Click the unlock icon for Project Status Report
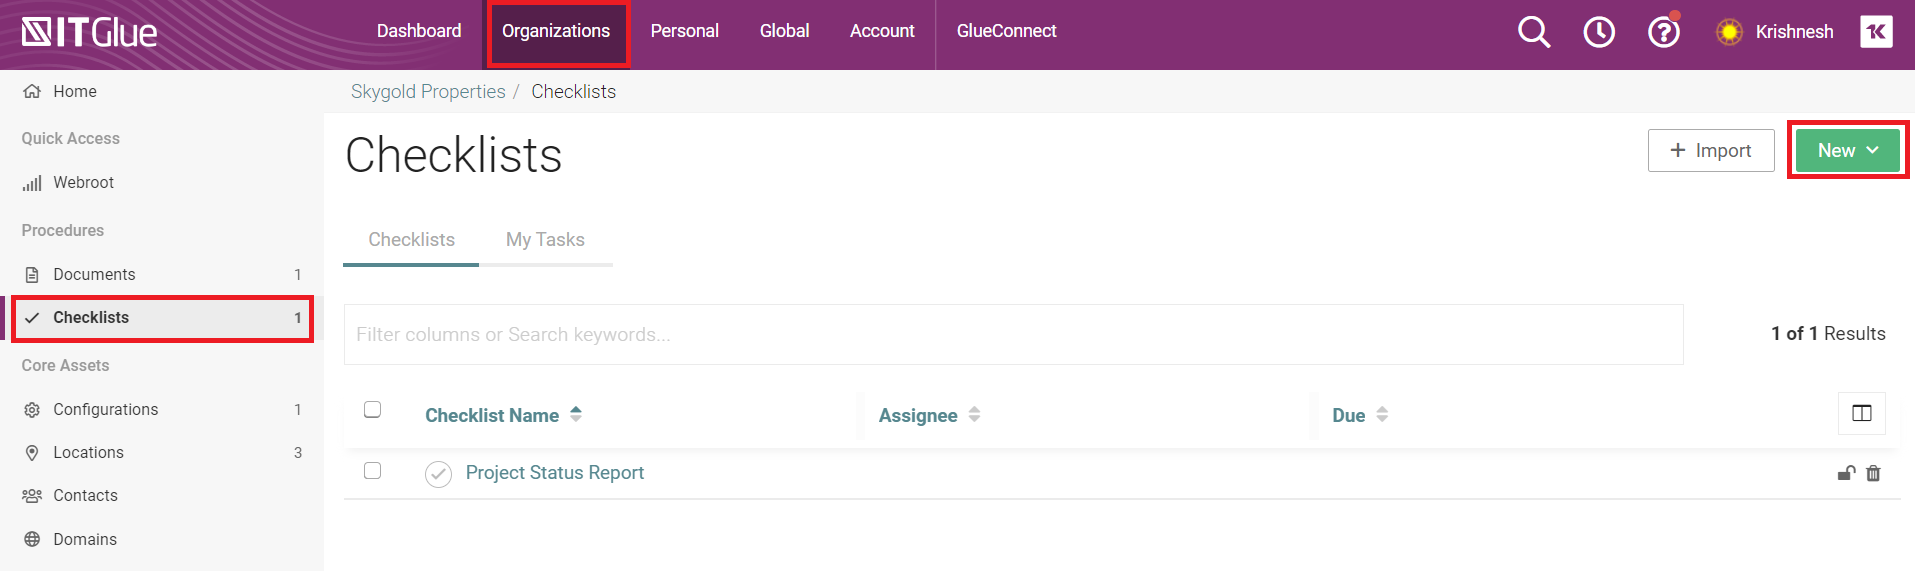This screenshot has width=1915, height=571. (x=1846, y=473)
